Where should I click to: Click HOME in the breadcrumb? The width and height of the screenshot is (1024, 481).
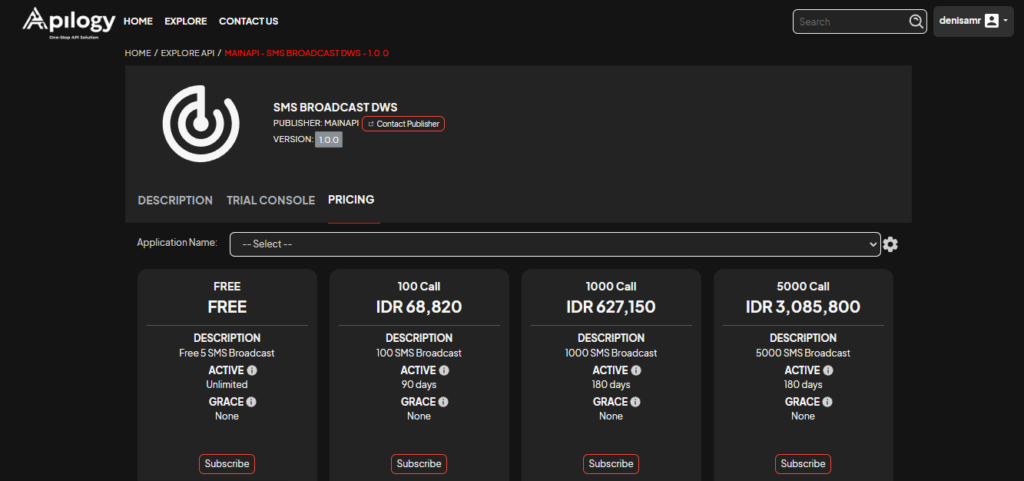(x=138, y=53)
